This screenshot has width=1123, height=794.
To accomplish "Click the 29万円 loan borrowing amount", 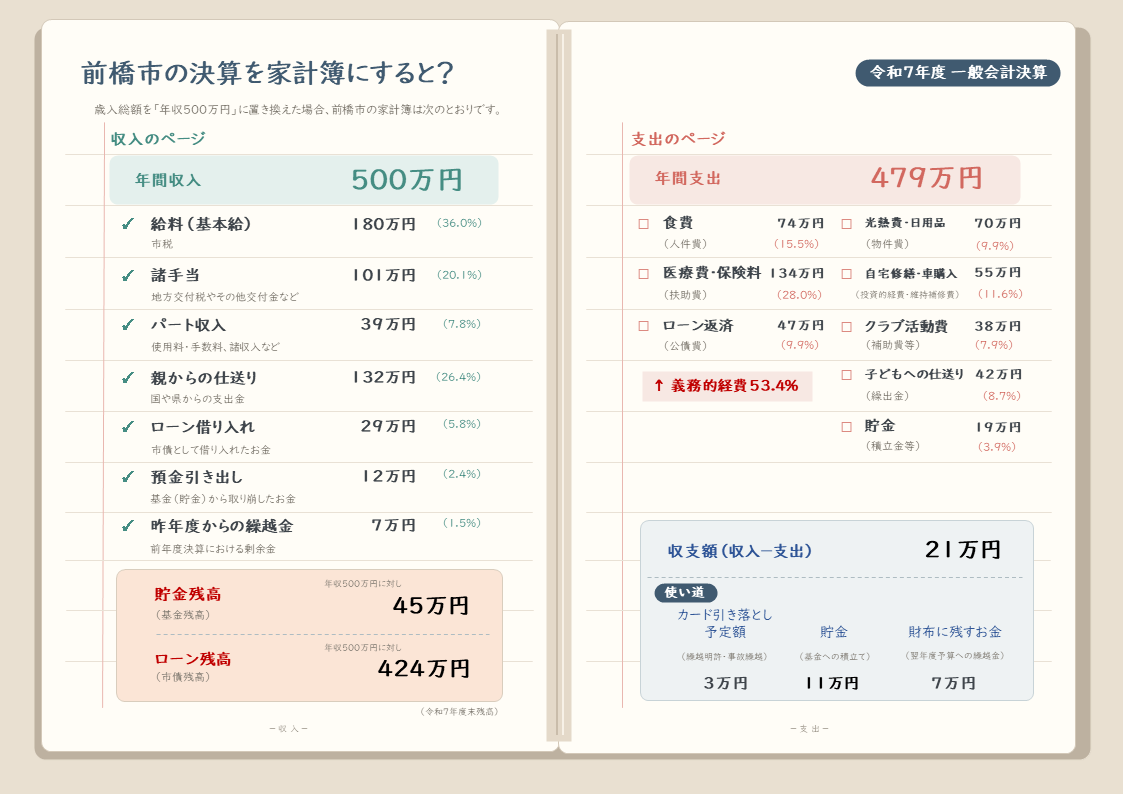I will [388, 426].
